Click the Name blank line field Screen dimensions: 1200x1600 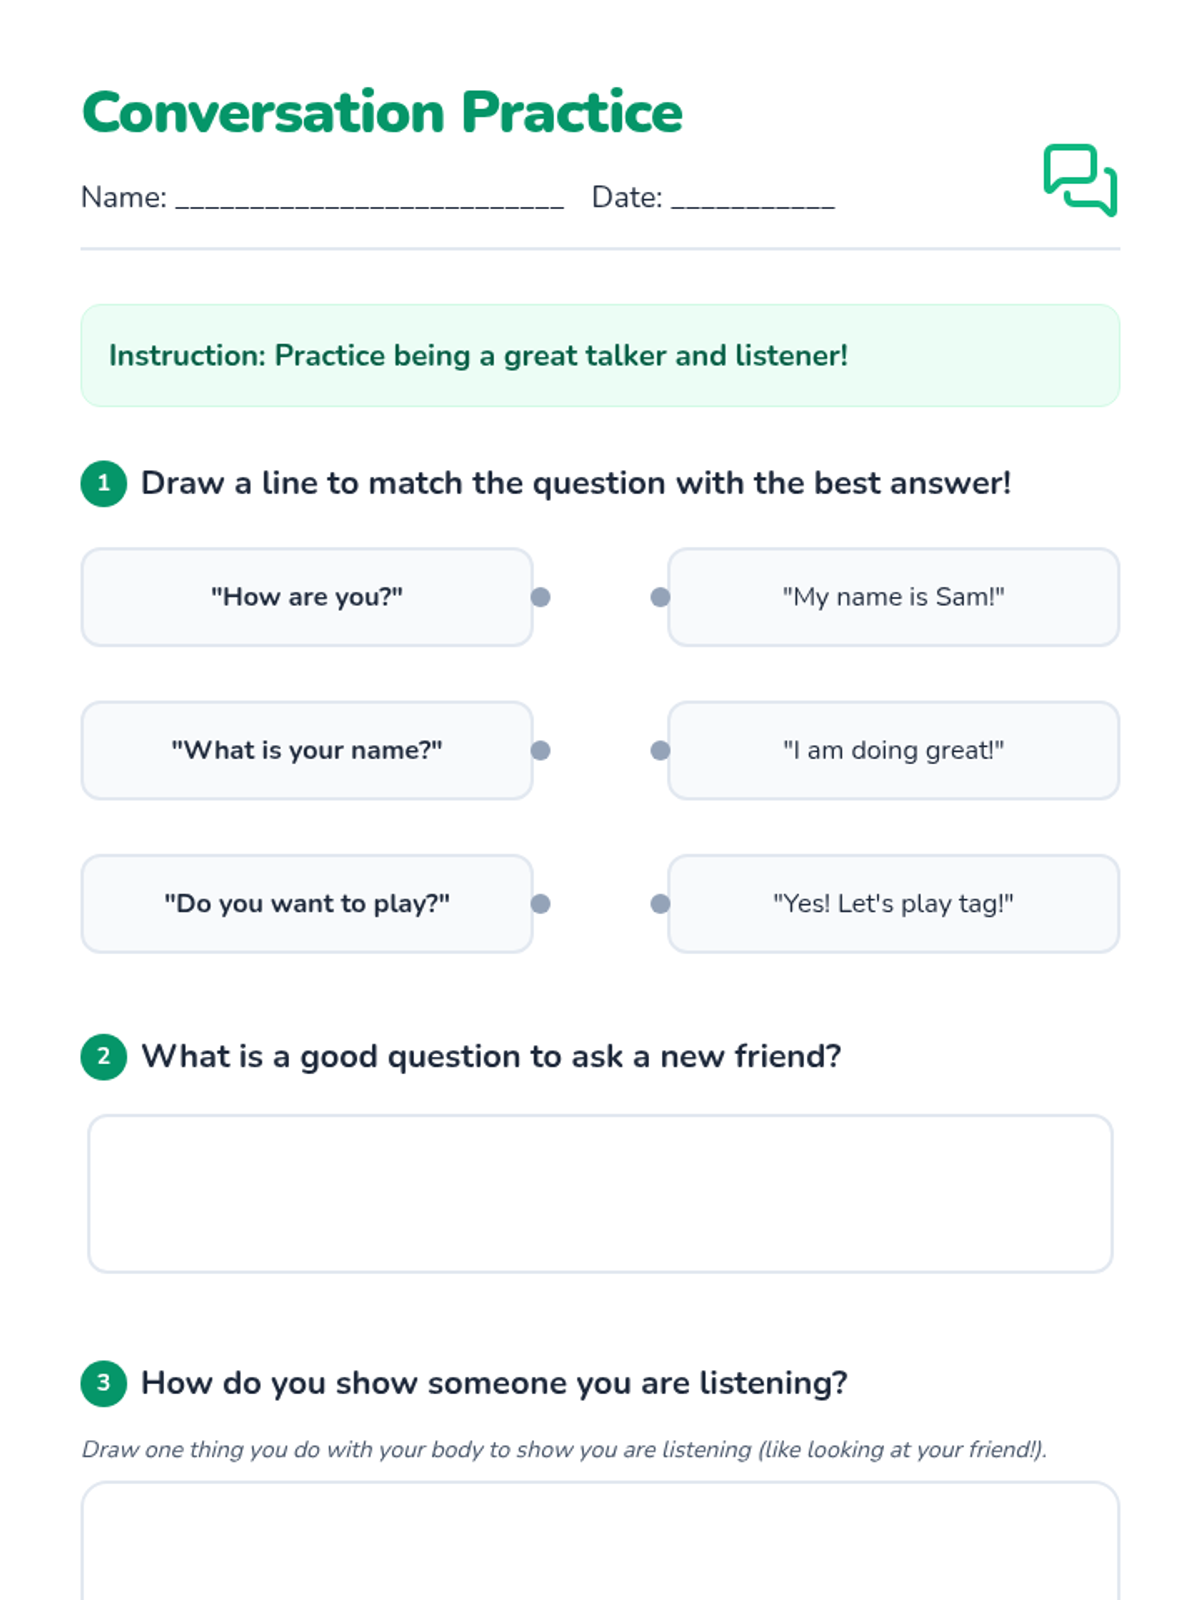[370, 199]
